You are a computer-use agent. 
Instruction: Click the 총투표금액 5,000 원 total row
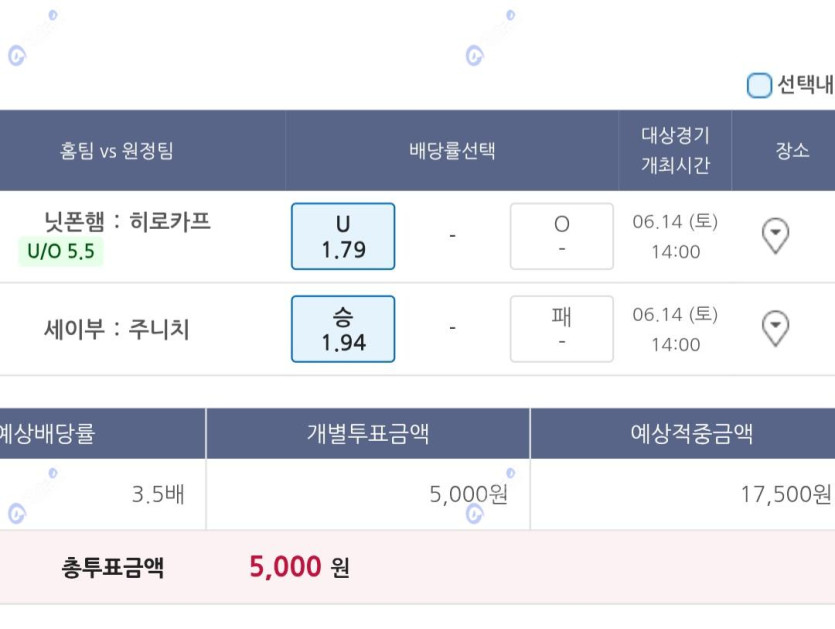418,567
